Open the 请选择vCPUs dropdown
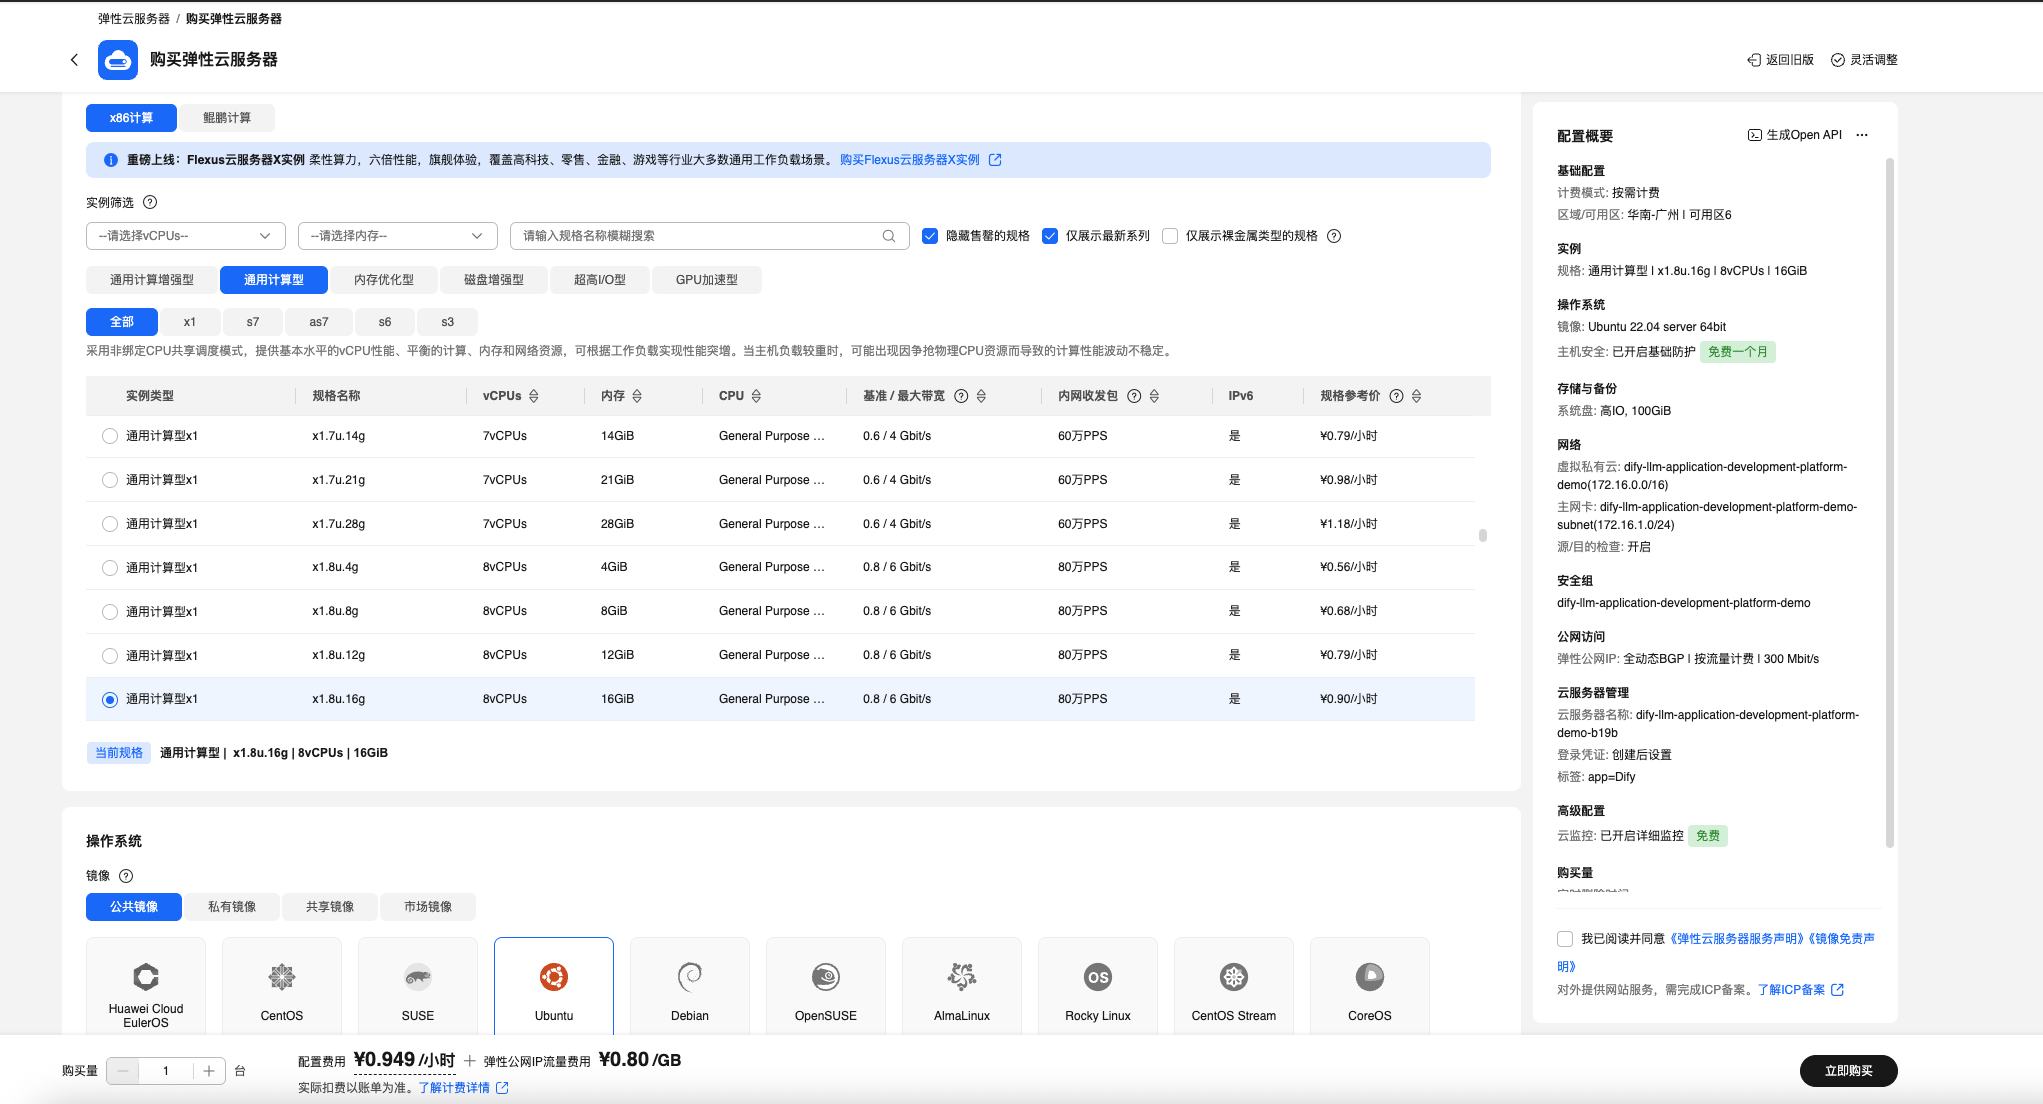The width and height of the screenshot is (2043, 1104). click(x=185, y=236)
